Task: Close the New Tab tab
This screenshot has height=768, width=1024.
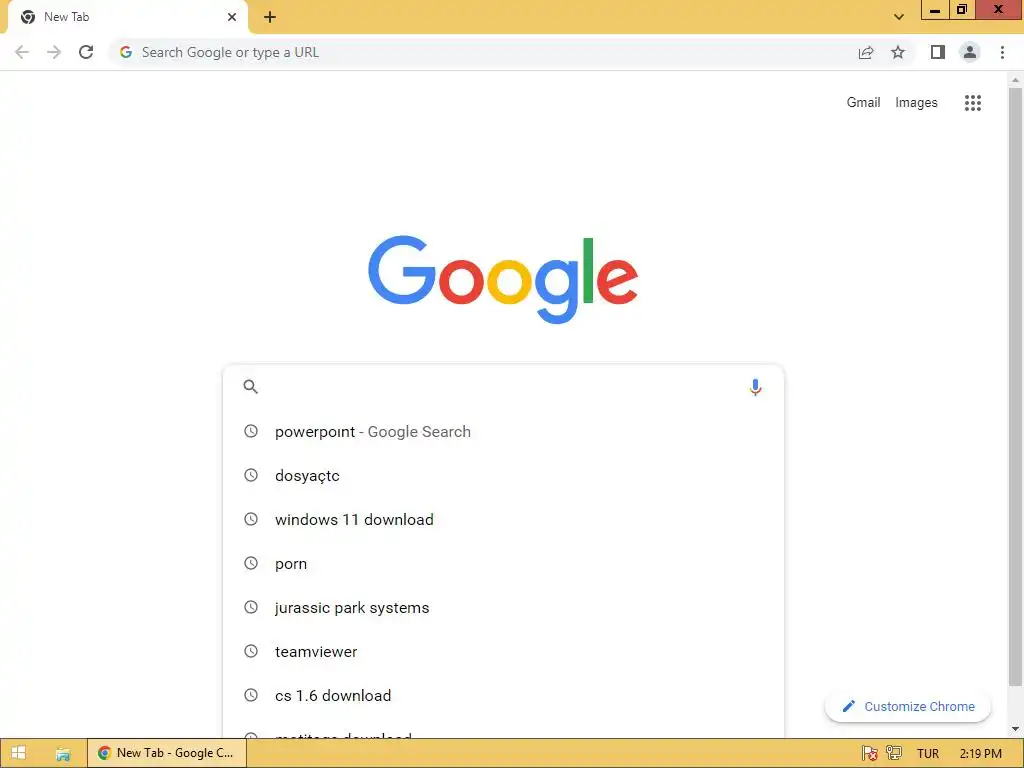Action: coord(232,17)
